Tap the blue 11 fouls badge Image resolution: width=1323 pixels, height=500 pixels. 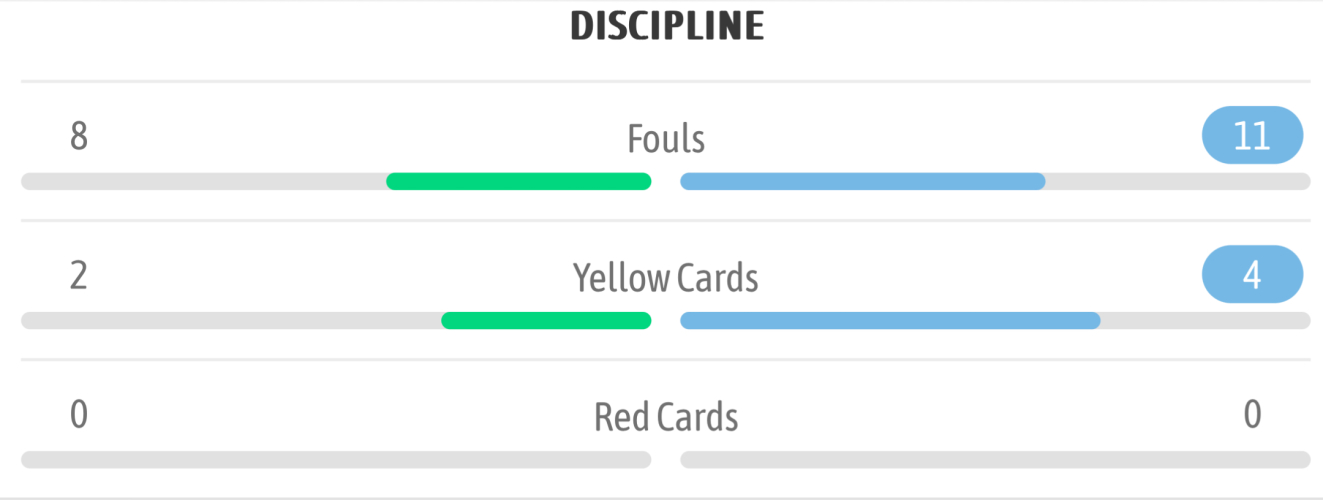[x=1252, y=135]
